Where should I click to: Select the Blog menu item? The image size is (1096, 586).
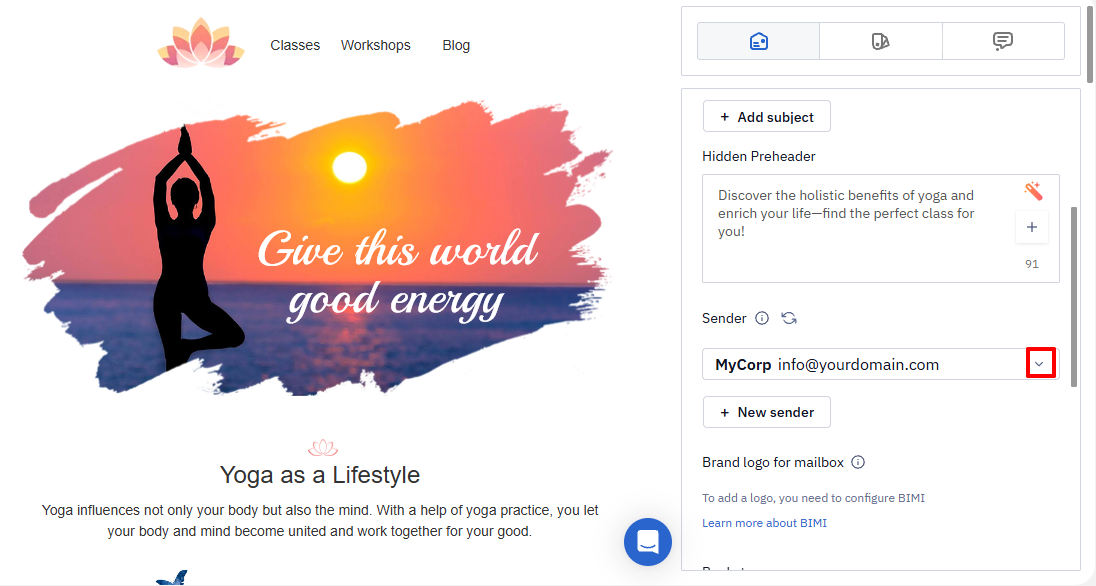(456, 45)
